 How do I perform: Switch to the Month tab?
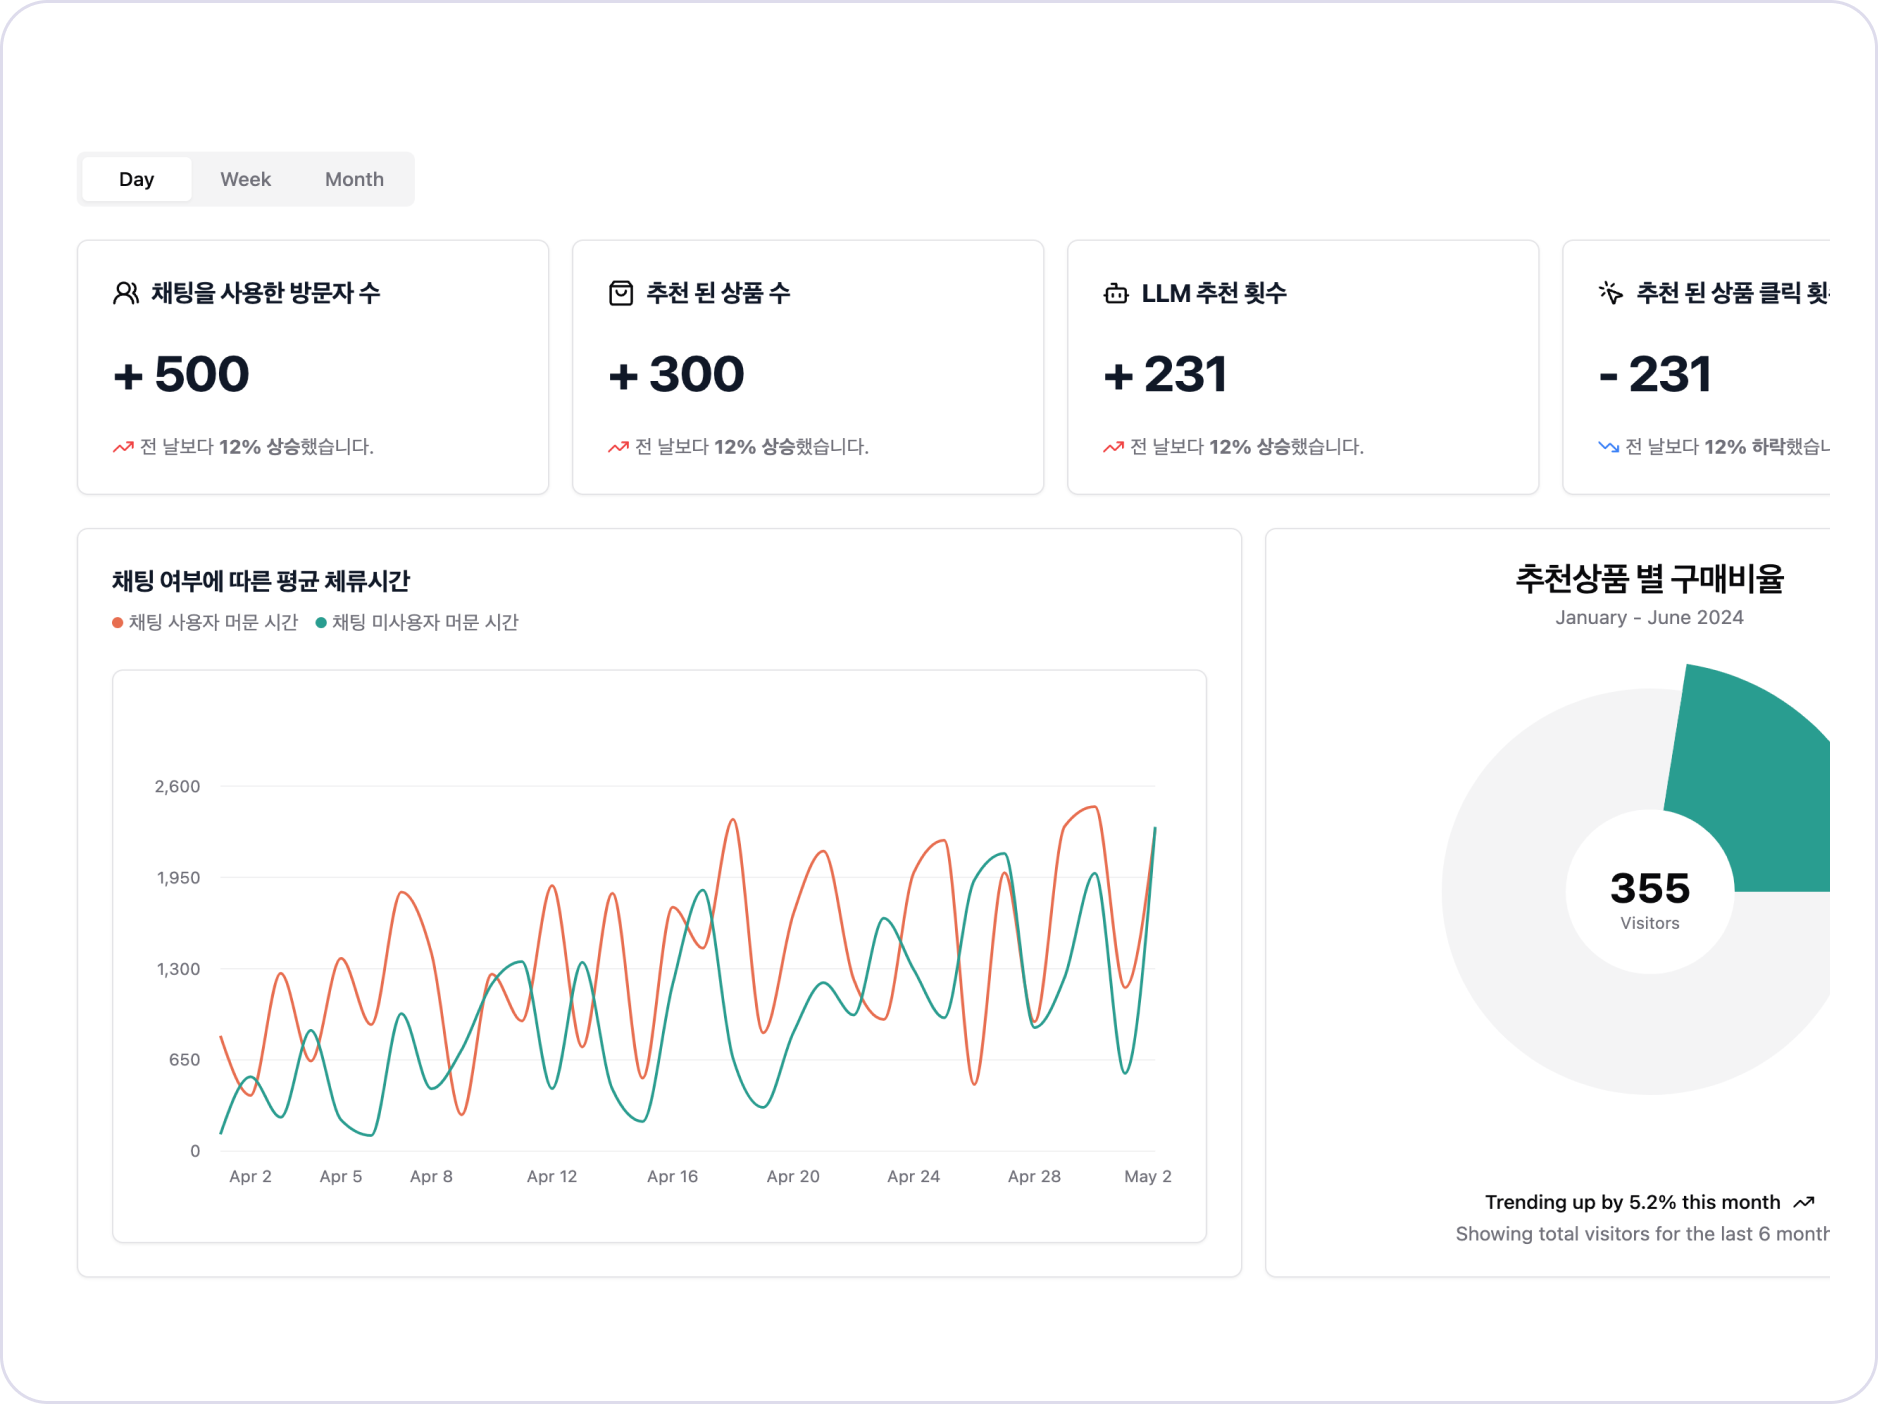tap(354, 178)
